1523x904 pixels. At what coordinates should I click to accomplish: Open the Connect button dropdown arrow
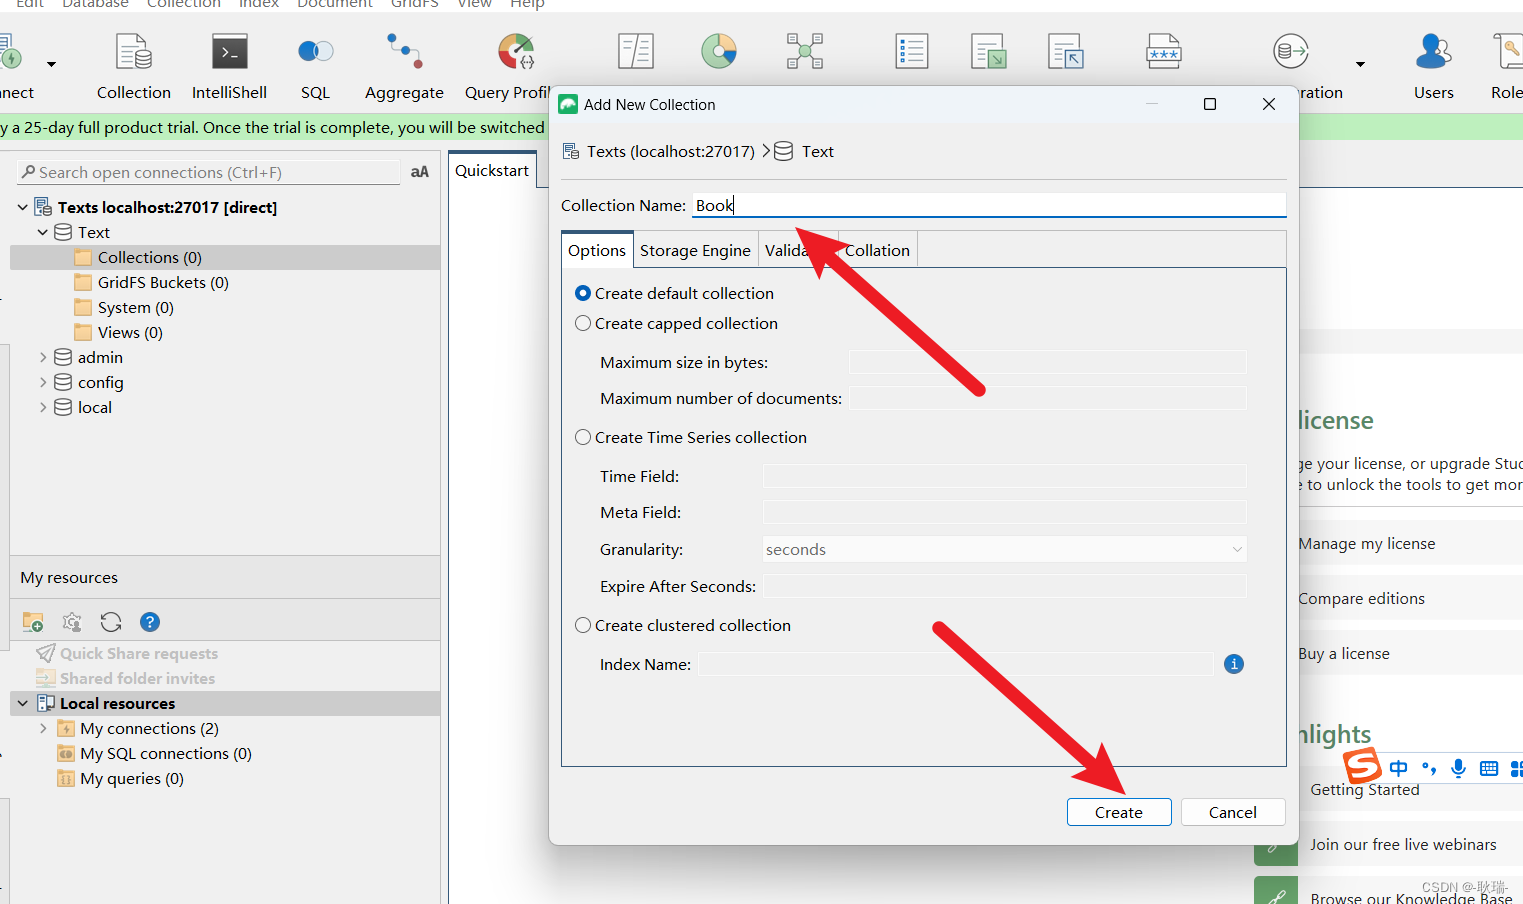(51, 64)
